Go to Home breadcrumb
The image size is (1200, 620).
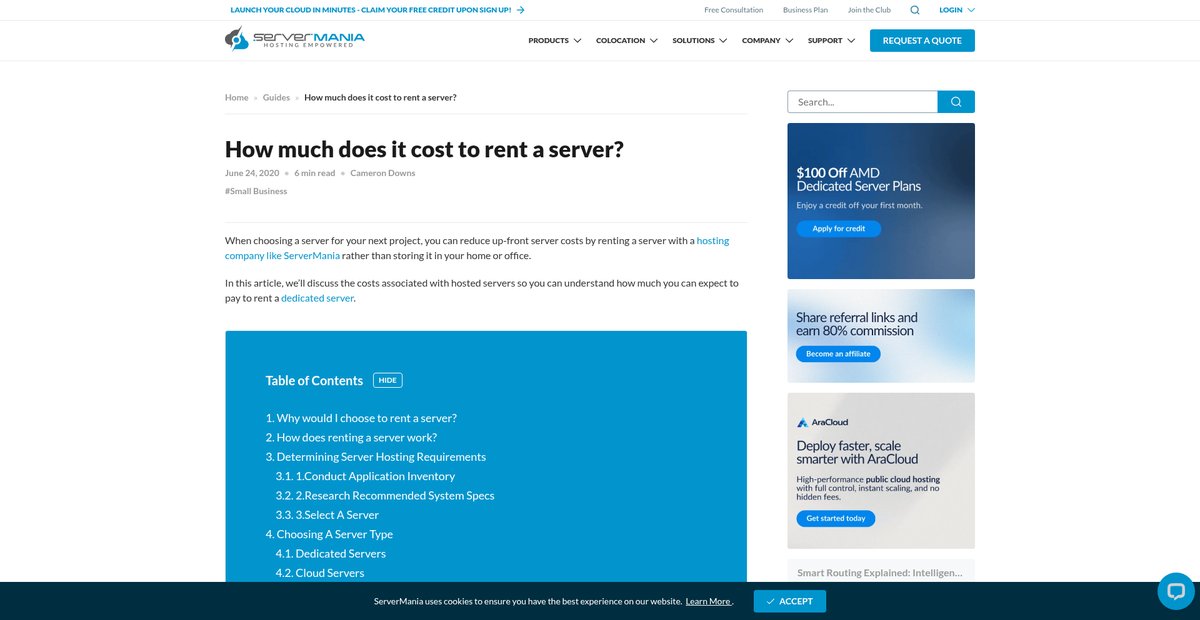[x=236, y=97]
